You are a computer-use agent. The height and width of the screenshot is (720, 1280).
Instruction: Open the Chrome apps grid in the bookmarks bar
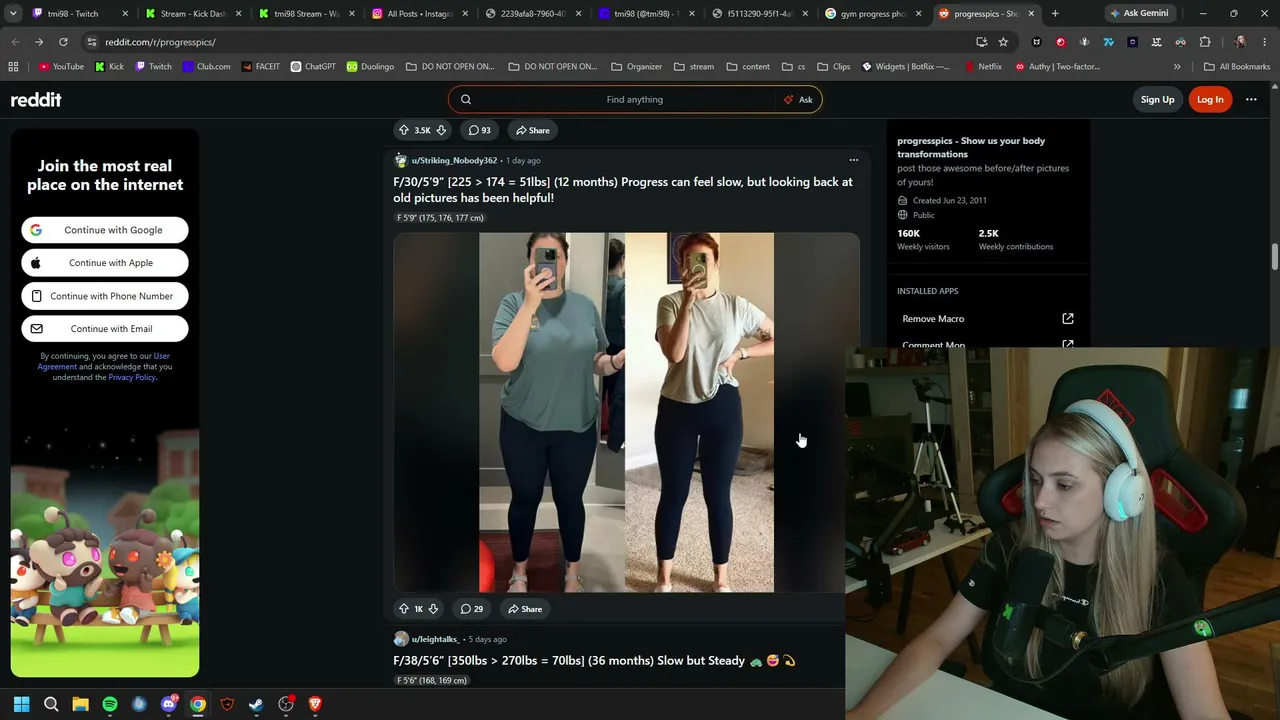(x=13, y=67)
